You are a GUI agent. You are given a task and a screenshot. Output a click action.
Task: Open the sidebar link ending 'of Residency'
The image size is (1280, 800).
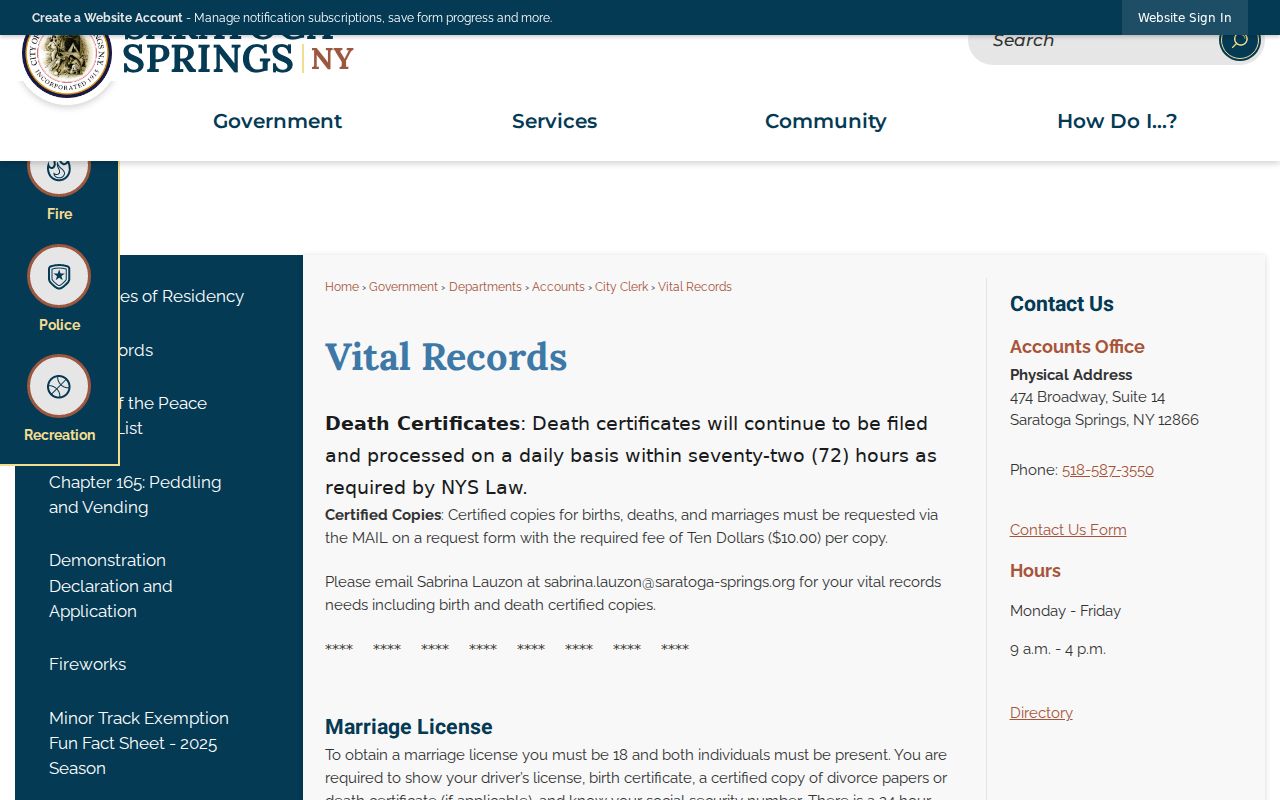[182, 296]
